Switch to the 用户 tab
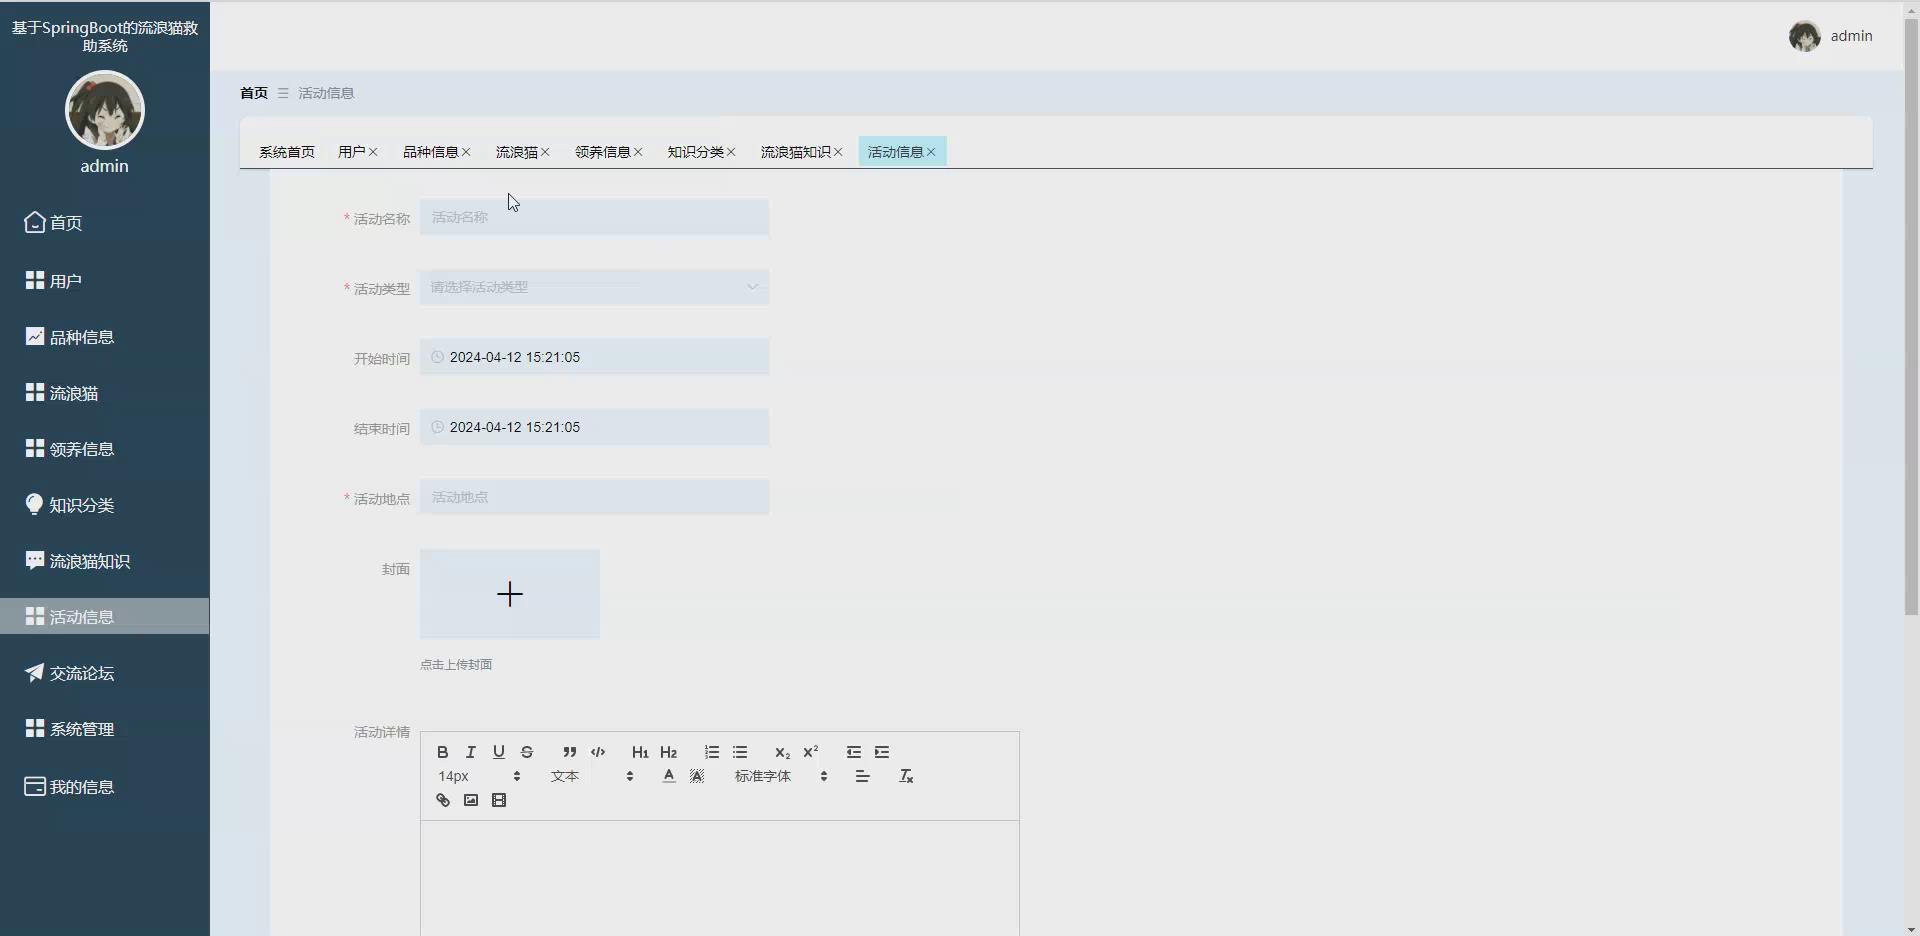This screenshot has height=936, width=1920. 351,152
